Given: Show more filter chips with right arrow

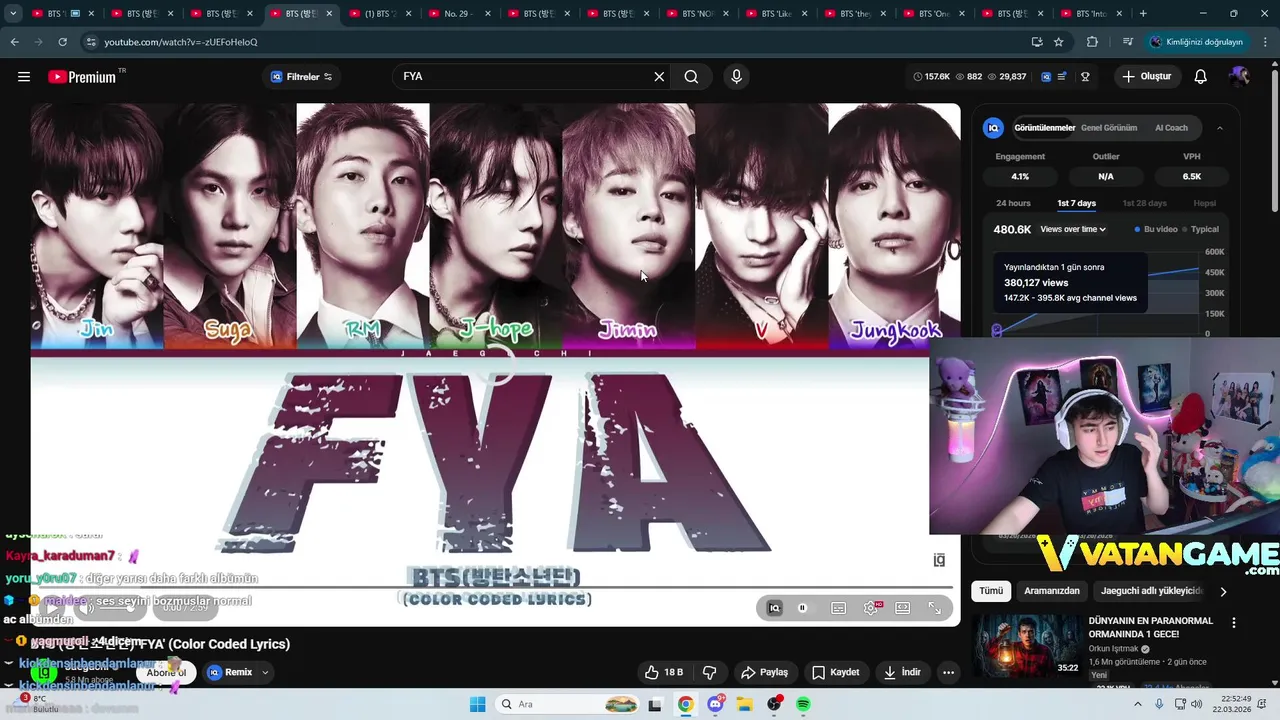Looking at the screenshot, I should [x=1222, y=591].
